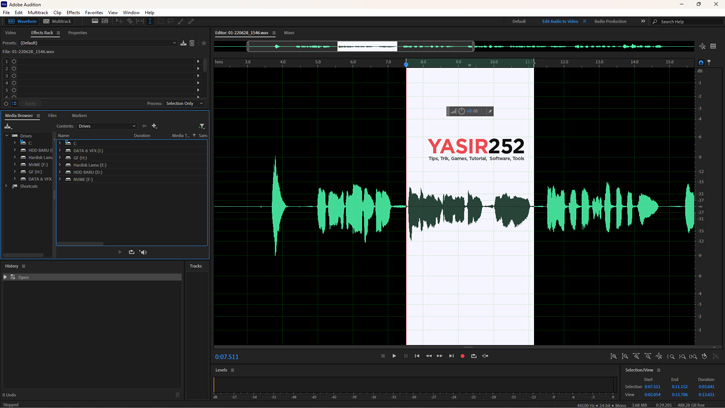
Task: Open the Clip menu
Action: [x=57, y=12]
